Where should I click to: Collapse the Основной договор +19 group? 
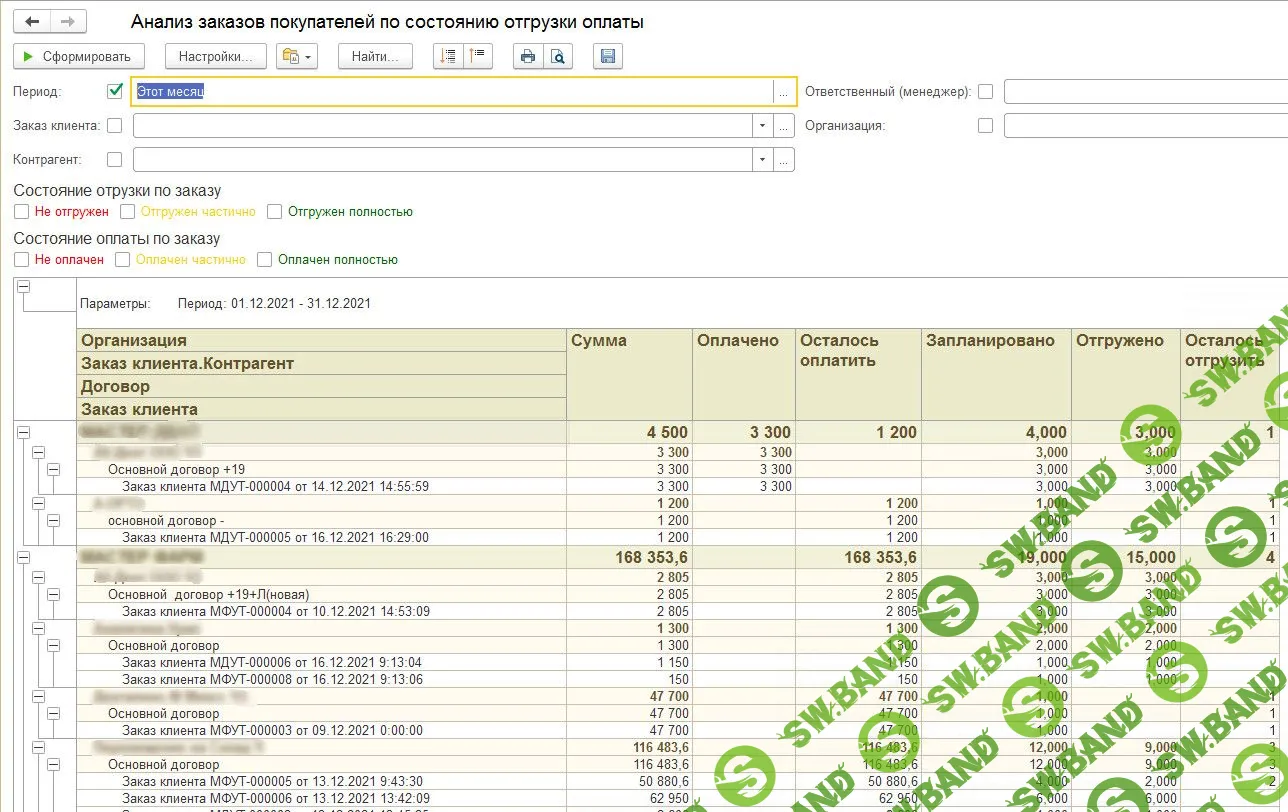(x=54, y=469)
